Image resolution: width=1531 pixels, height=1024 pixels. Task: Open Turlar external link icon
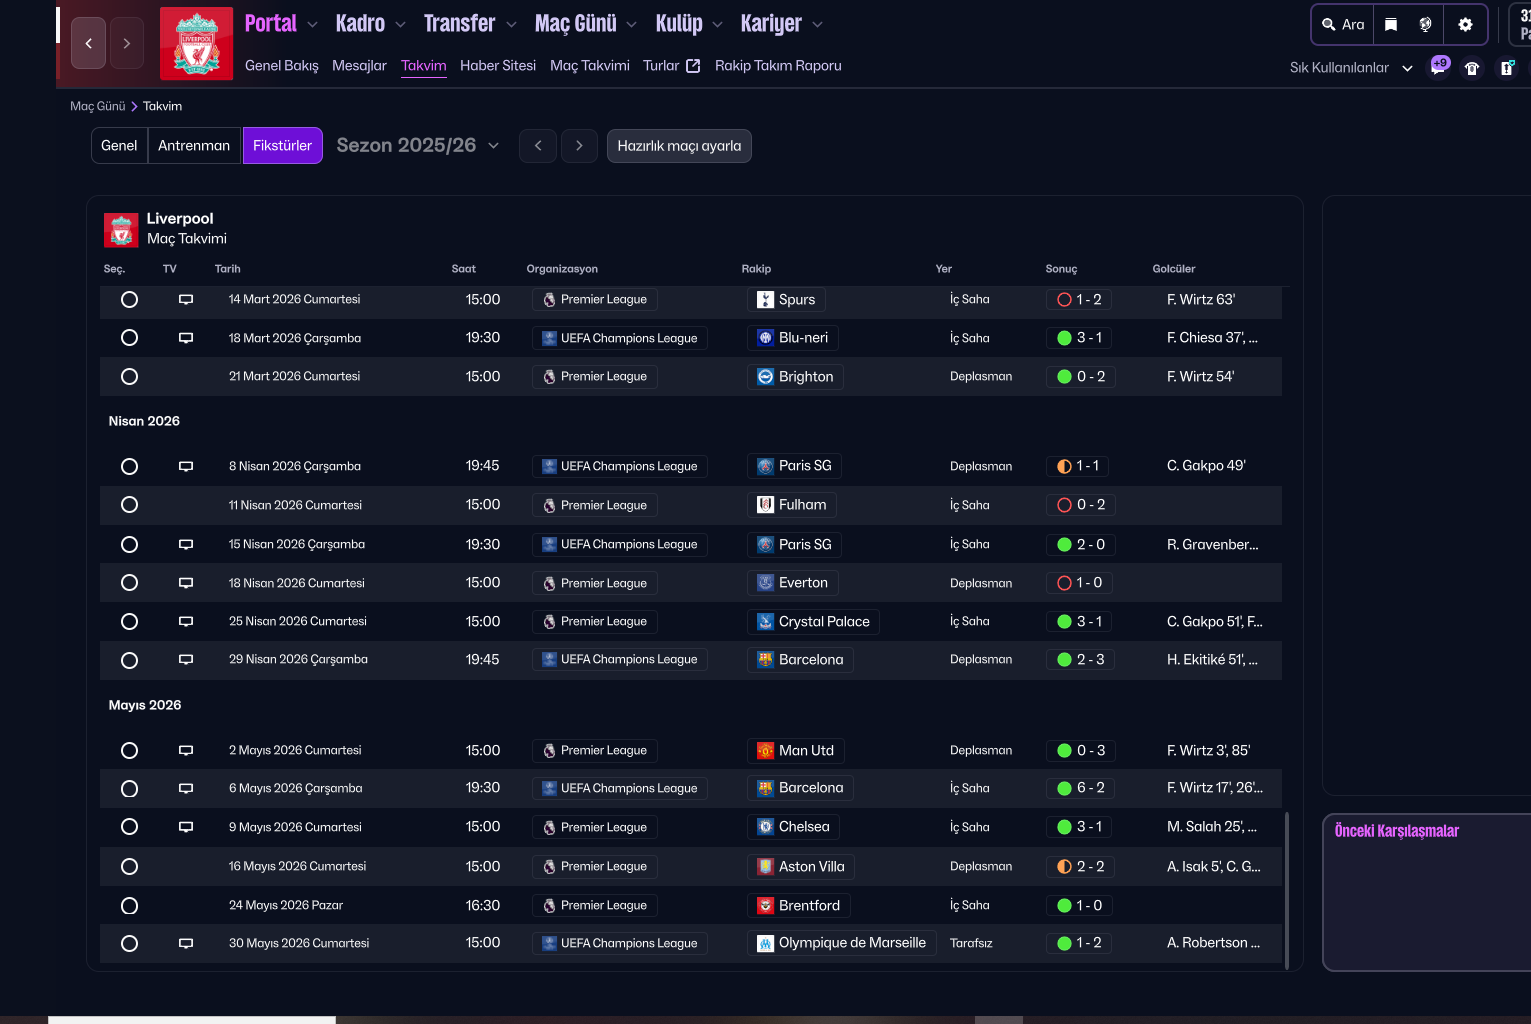coord(693,66)
